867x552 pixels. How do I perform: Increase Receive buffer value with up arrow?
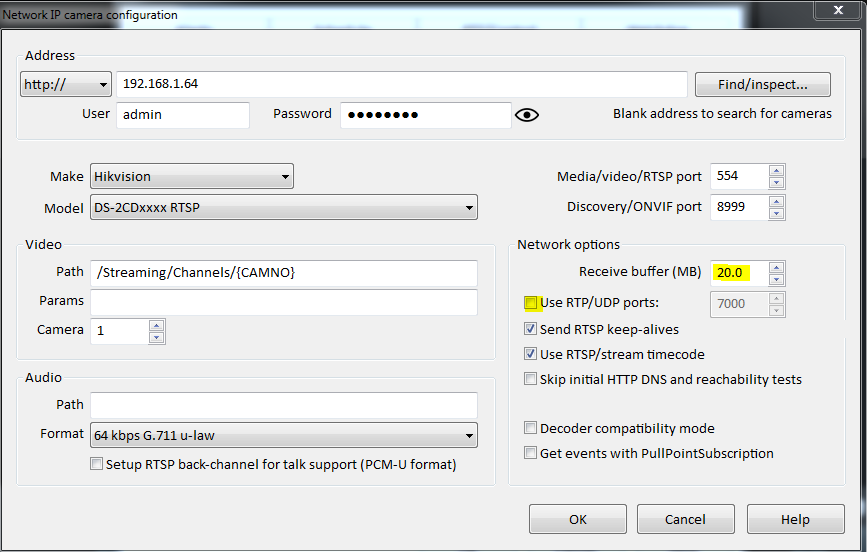(776, 267)
